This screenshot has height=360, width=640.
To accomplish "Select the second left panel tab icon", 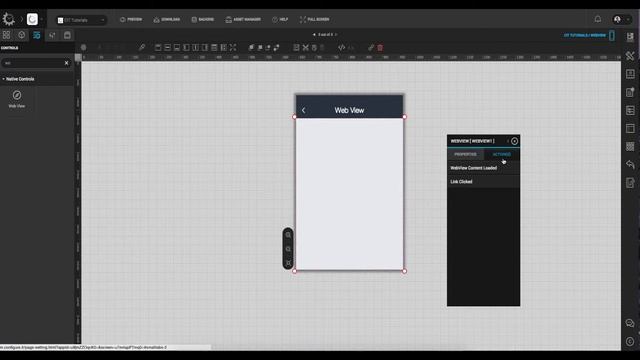I will pos(22,35).
